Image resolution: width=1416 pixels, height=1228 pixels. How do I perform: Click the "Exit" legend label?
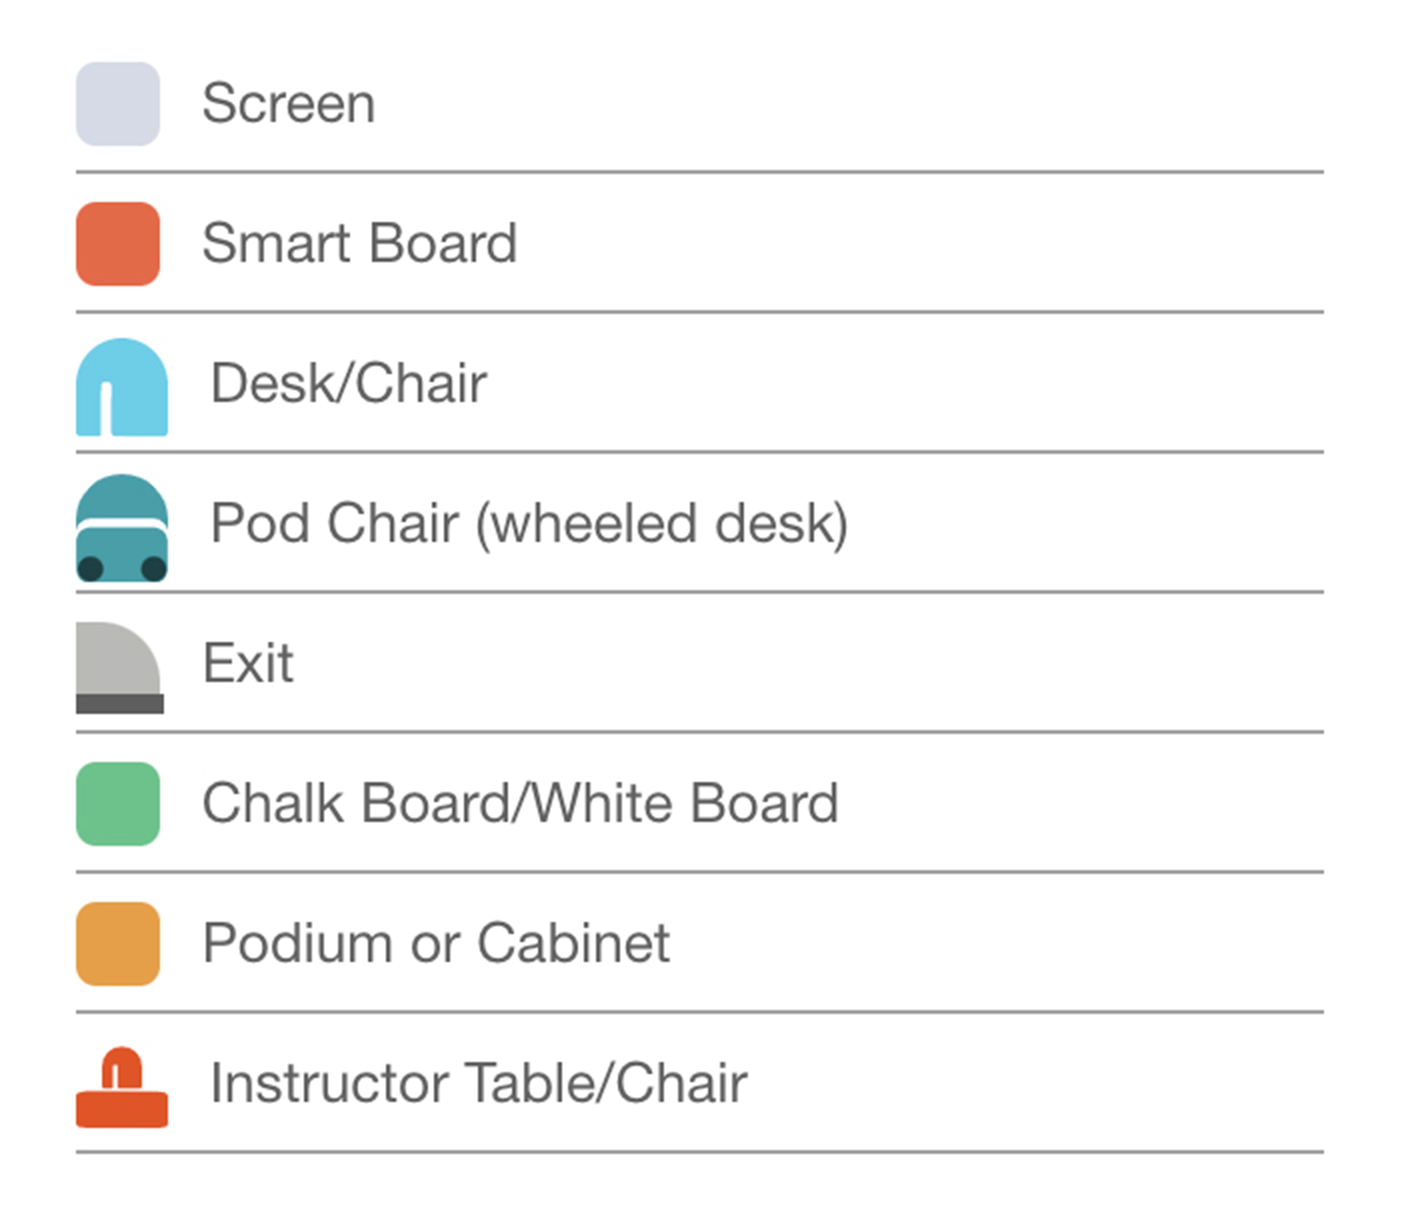(x=248, y=664)
